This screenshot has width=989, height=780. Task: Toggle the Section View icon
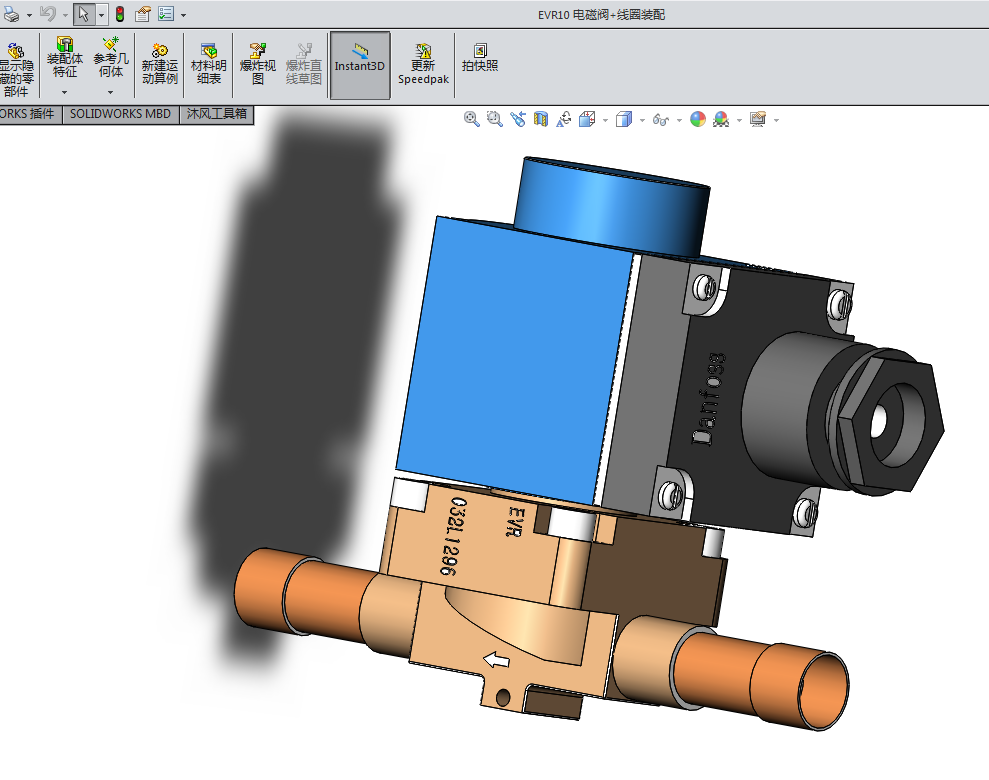tap(541, 119)
